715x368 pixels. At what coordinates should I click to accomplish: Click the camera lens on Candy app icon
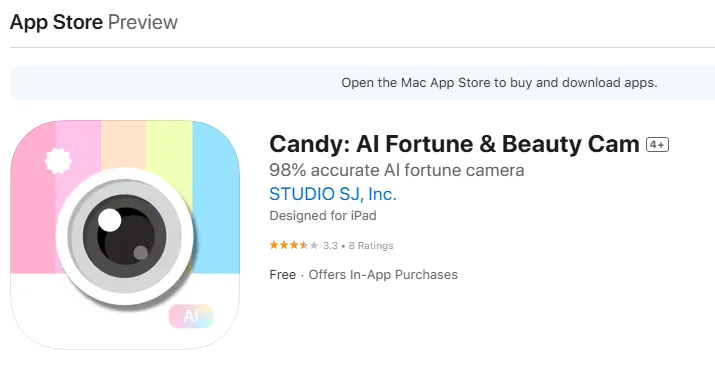(124, 237)
